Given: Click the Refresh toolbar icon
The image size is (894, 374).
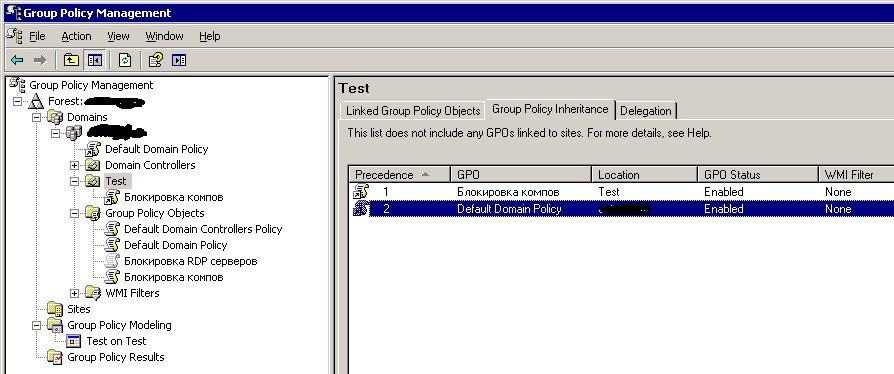Looking at the screenshot, I should pyautogui.click(x=125, y=60).
